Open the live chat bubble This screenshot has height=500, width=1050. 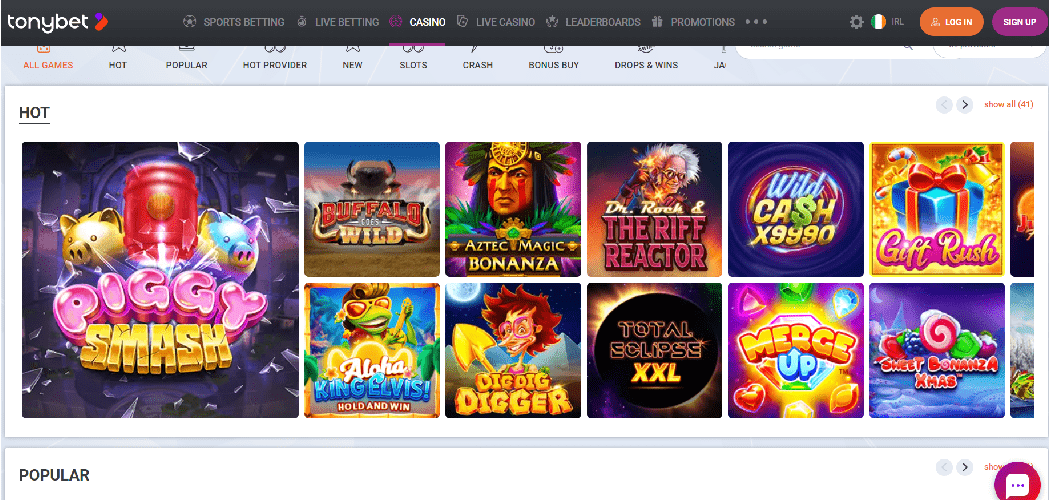(1018, 485)
